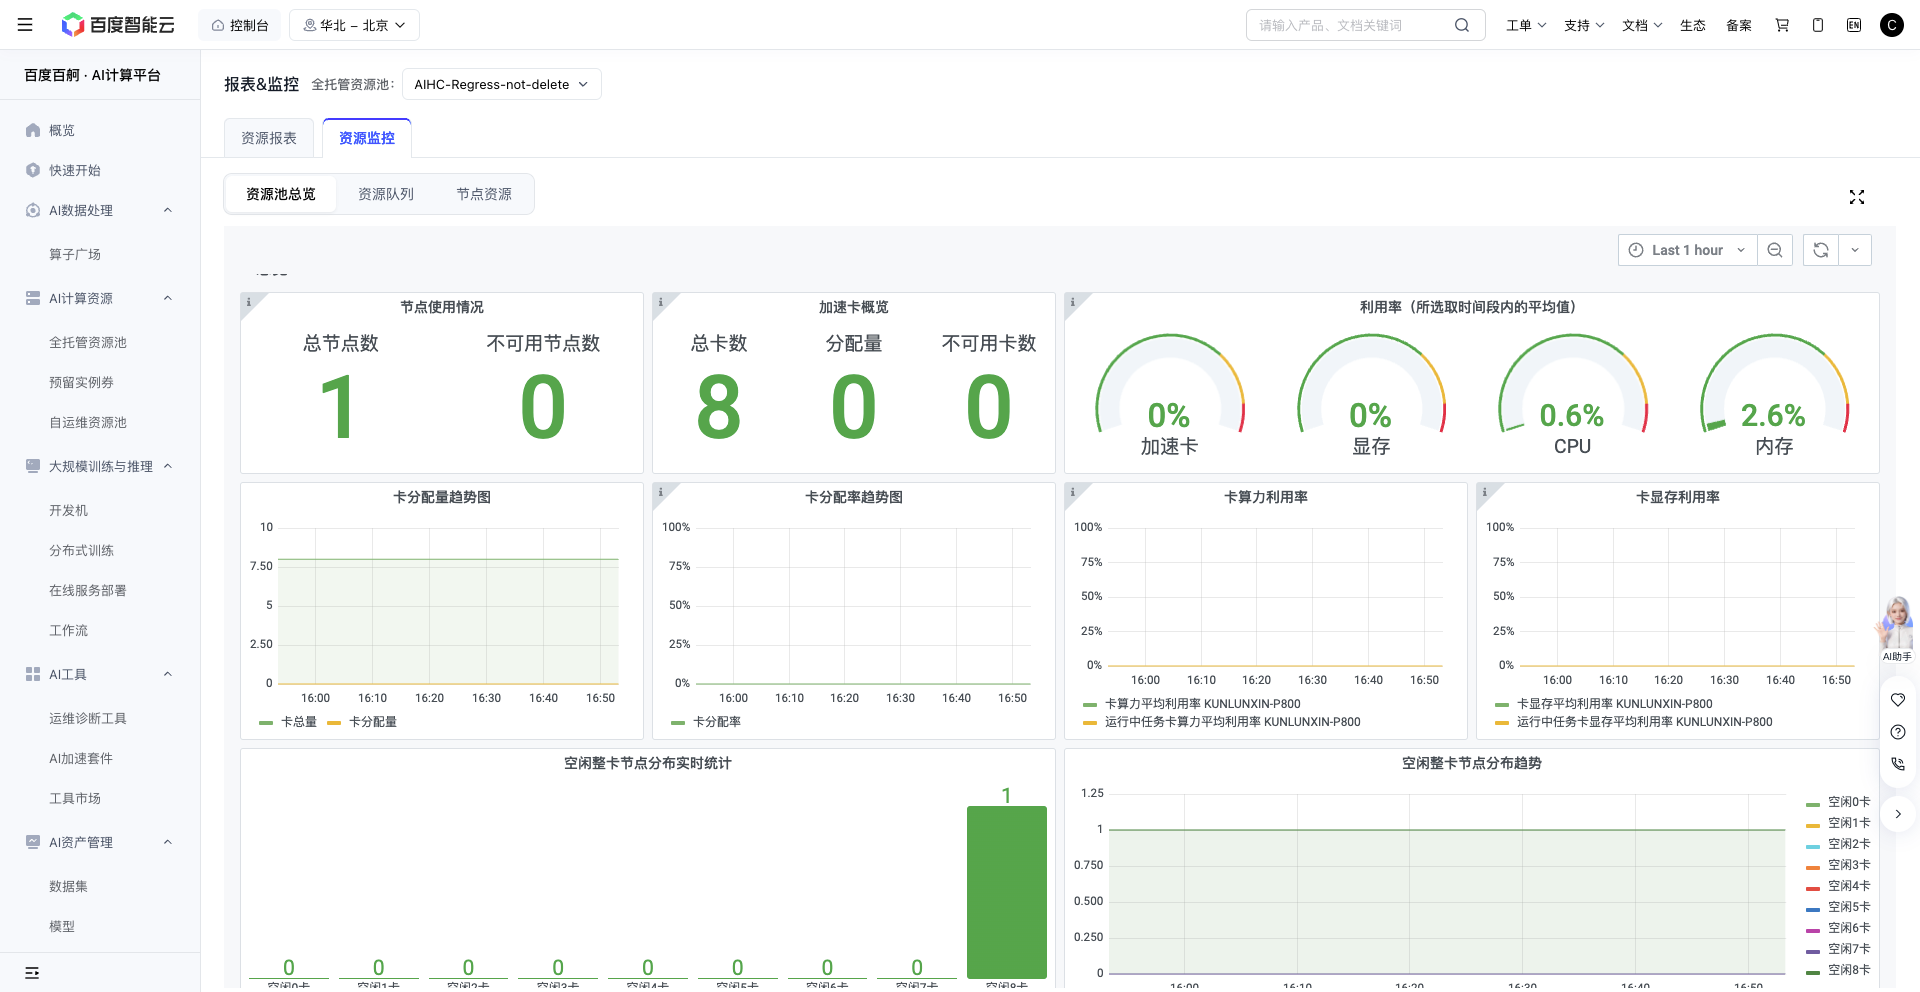Open the Last 1 hour time dropdown
Screen dimensions: 1920x992
click(1687, 250)
